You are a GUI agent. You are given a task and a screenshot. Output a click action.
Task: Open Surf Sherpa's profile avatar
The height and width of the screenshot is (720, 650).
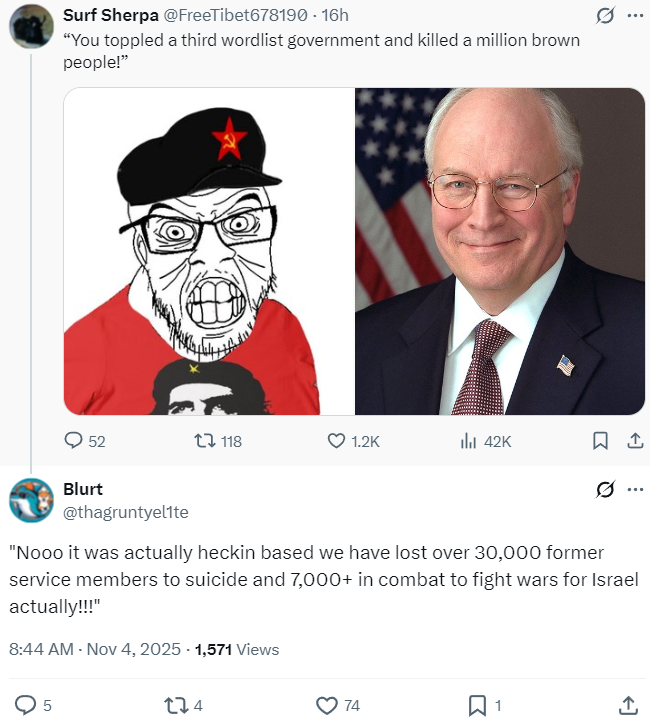pos(31,26)
